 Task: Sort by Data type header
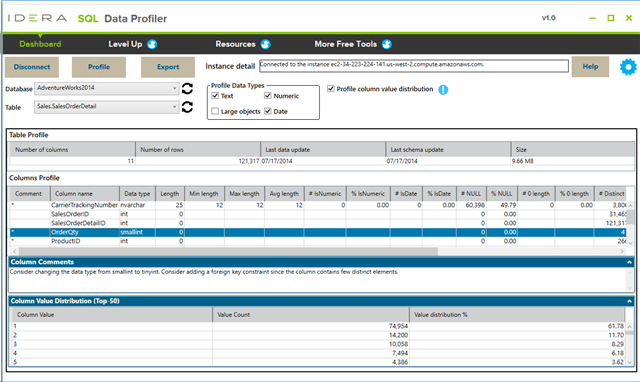click(137, 193)
